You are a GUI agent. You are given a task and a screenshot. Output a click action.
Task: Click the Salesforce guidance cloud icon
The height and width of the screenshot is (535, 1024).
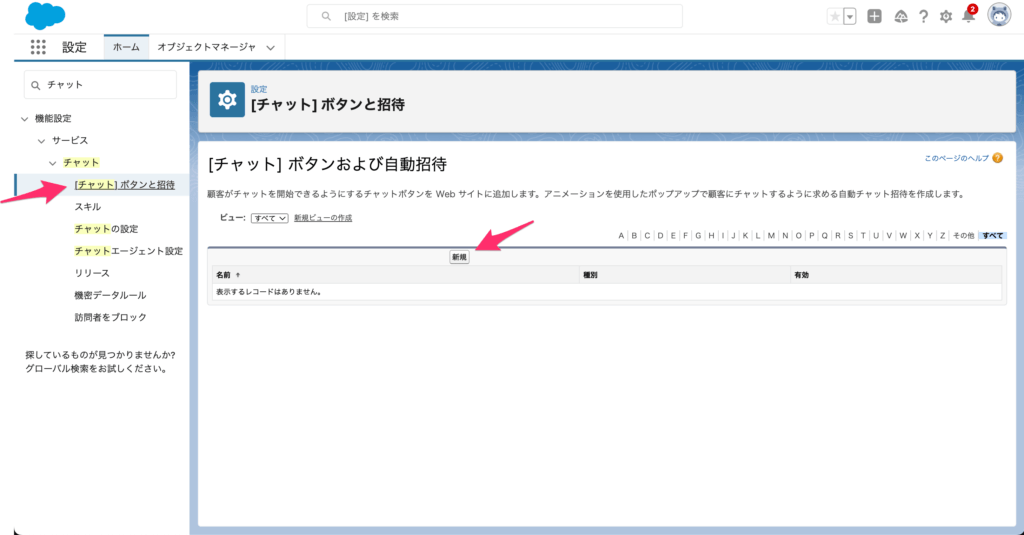[x=901, y=16]
